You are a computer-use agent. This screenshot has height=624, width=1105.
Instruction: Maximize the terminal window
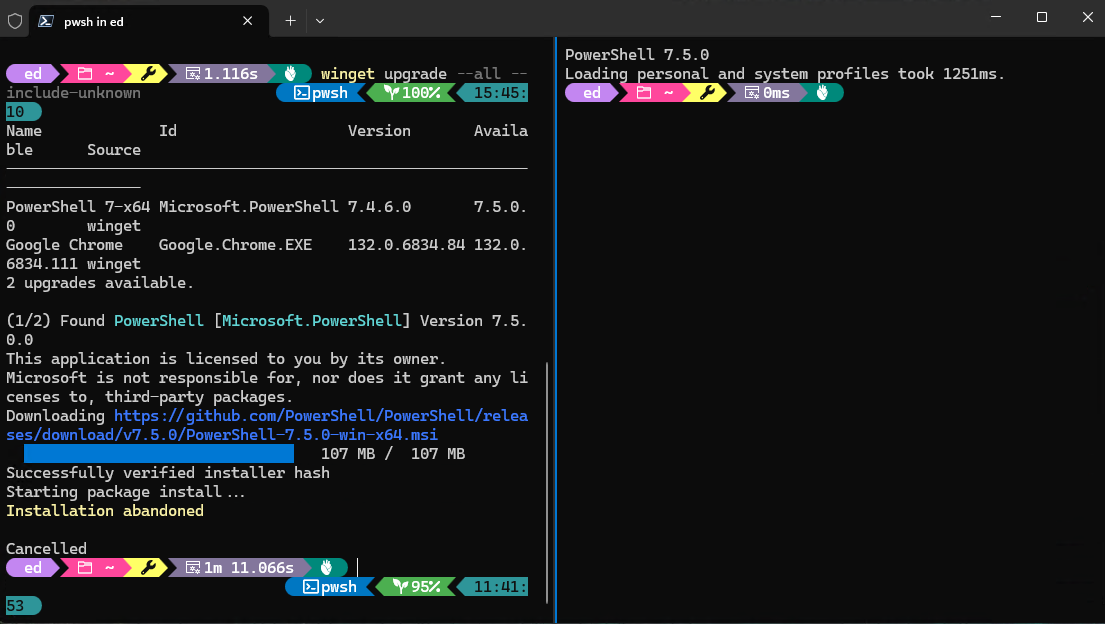[1042, 18]
